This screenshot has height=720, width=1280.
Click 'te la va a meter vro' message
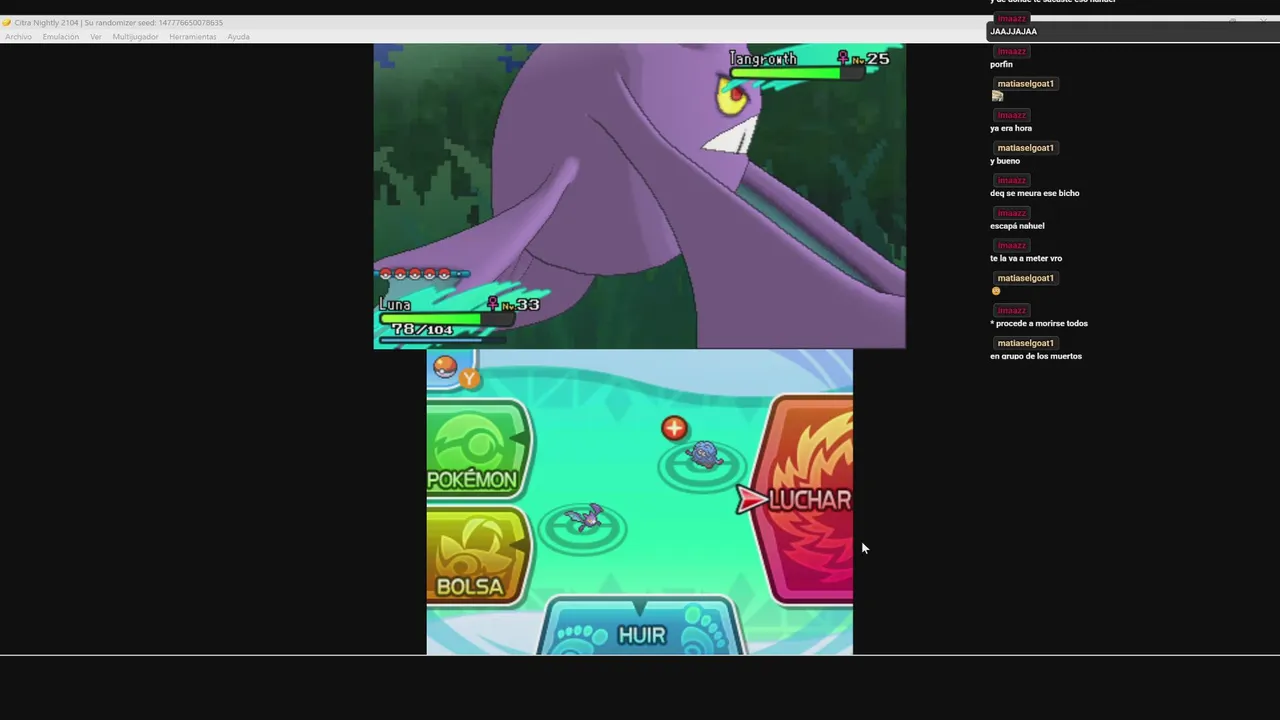point(1026,258)
